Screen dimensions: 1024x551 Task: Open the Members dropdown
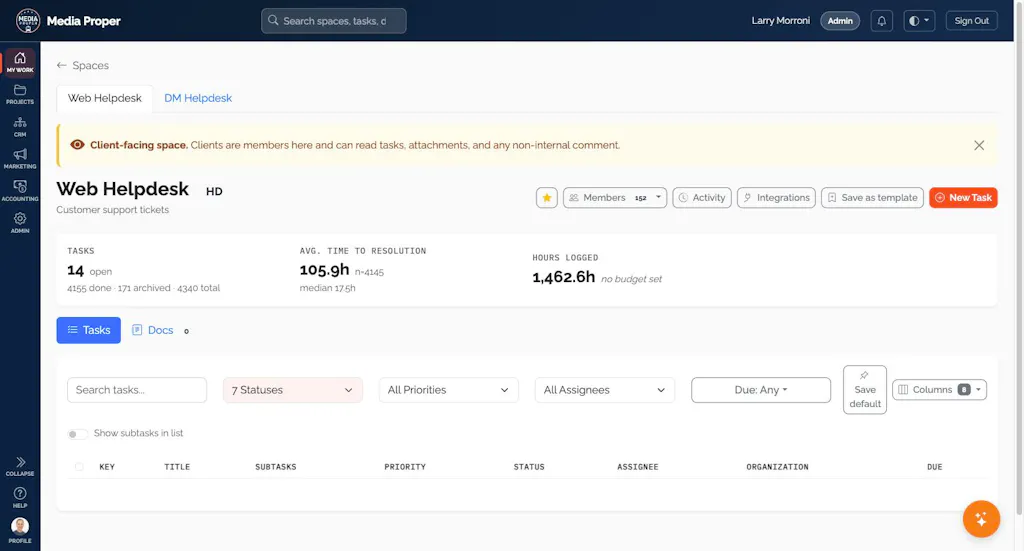click(615, 198)
